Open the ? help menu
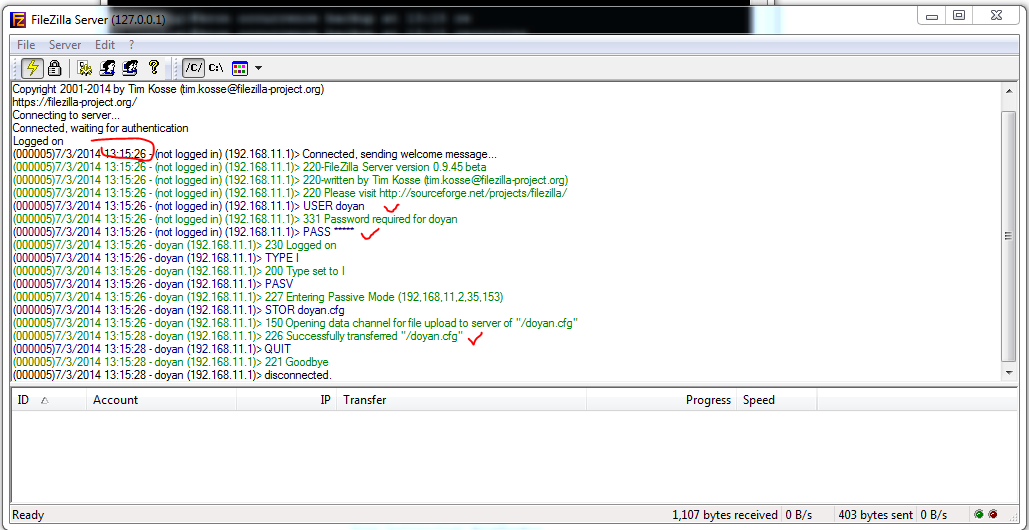The height and width of the screenshot is (530, 1029). [x=131, y=45]
